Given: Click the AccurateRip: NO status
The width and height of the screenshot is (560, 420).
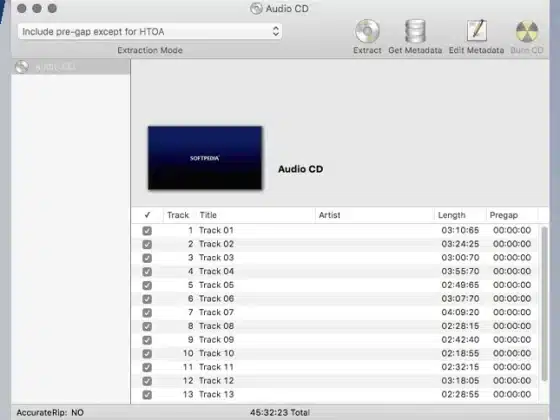Looking at the screenshot, I should (x=50, y=412).
